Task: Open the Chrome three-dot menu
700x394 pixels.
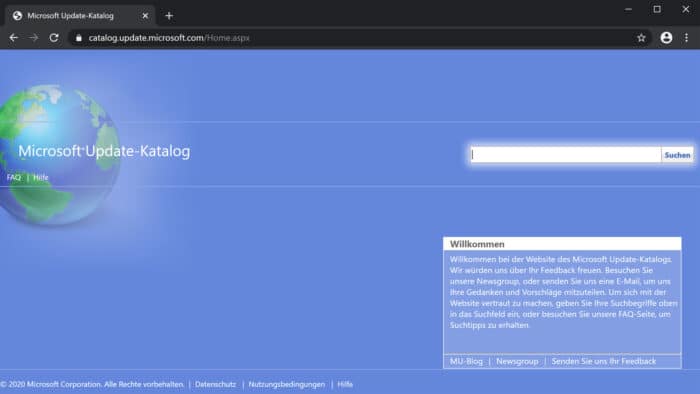Action: (687, 38)
